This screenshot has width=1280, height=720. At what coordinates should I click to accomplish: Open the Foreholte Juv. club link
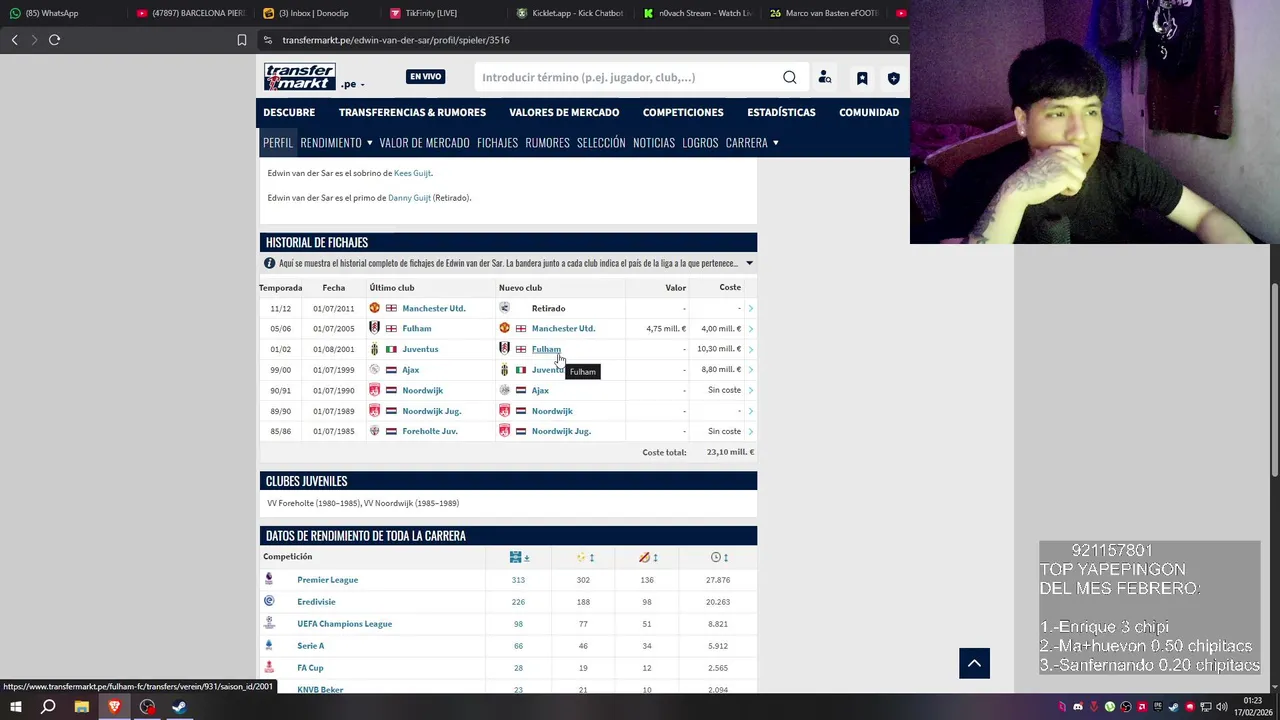coord(430,431)
